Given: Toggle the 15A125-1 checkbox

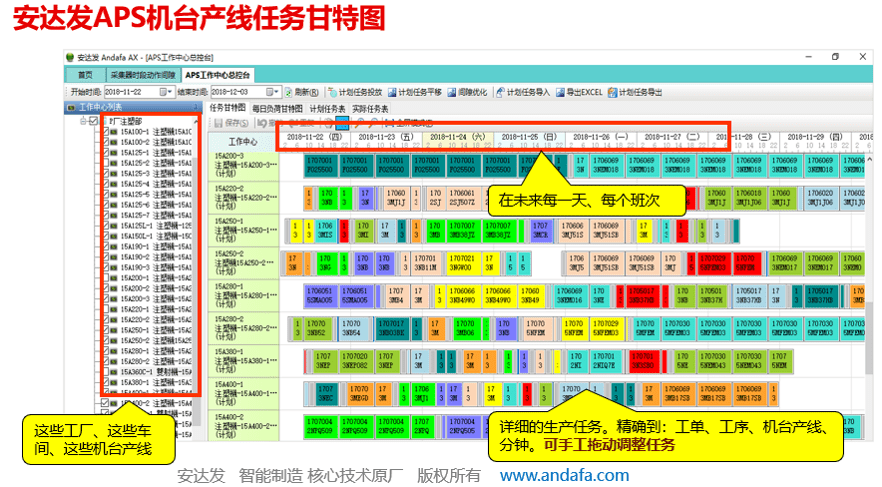Looking at the screenshot, I should pos(105,152).
